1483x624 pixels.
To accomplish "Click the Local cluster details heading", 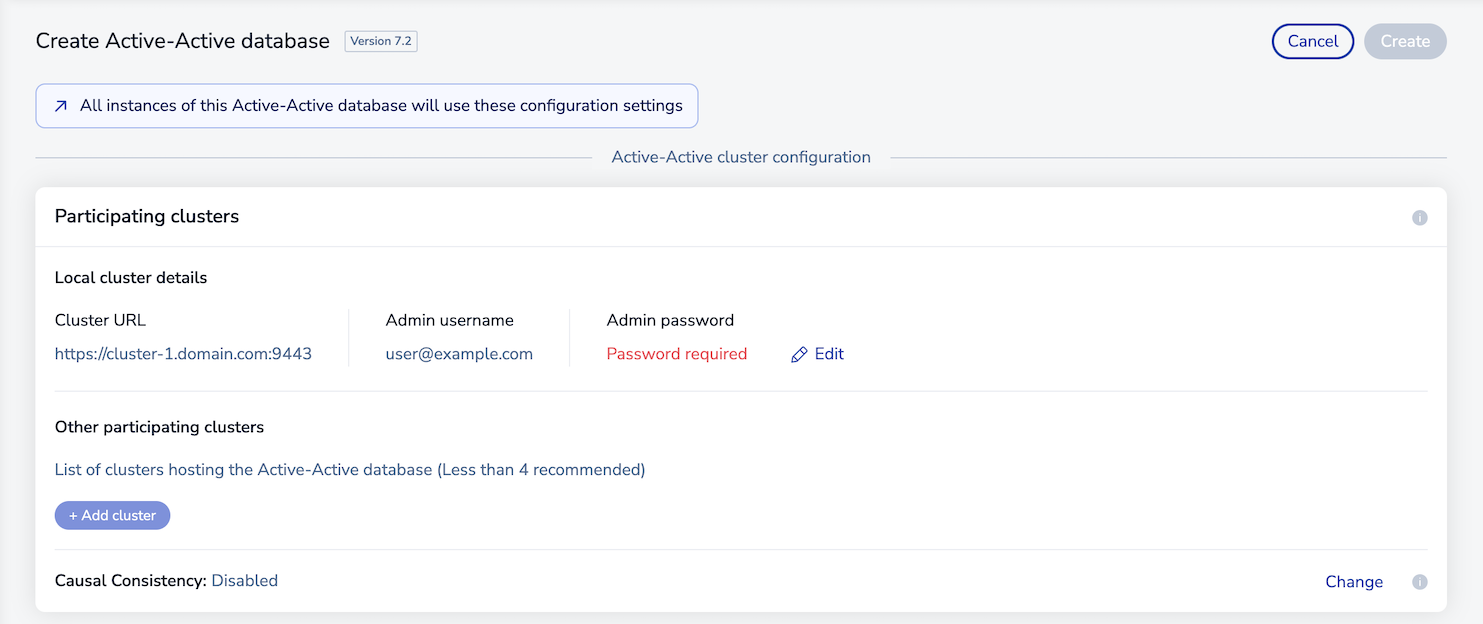I will tap(131, 278).
